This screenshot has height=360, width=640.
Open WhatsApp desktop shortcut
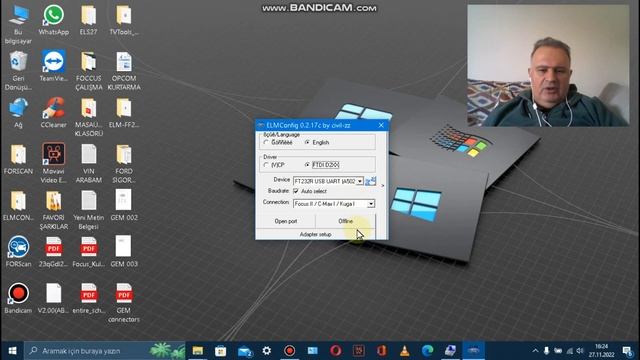point(53,20)
